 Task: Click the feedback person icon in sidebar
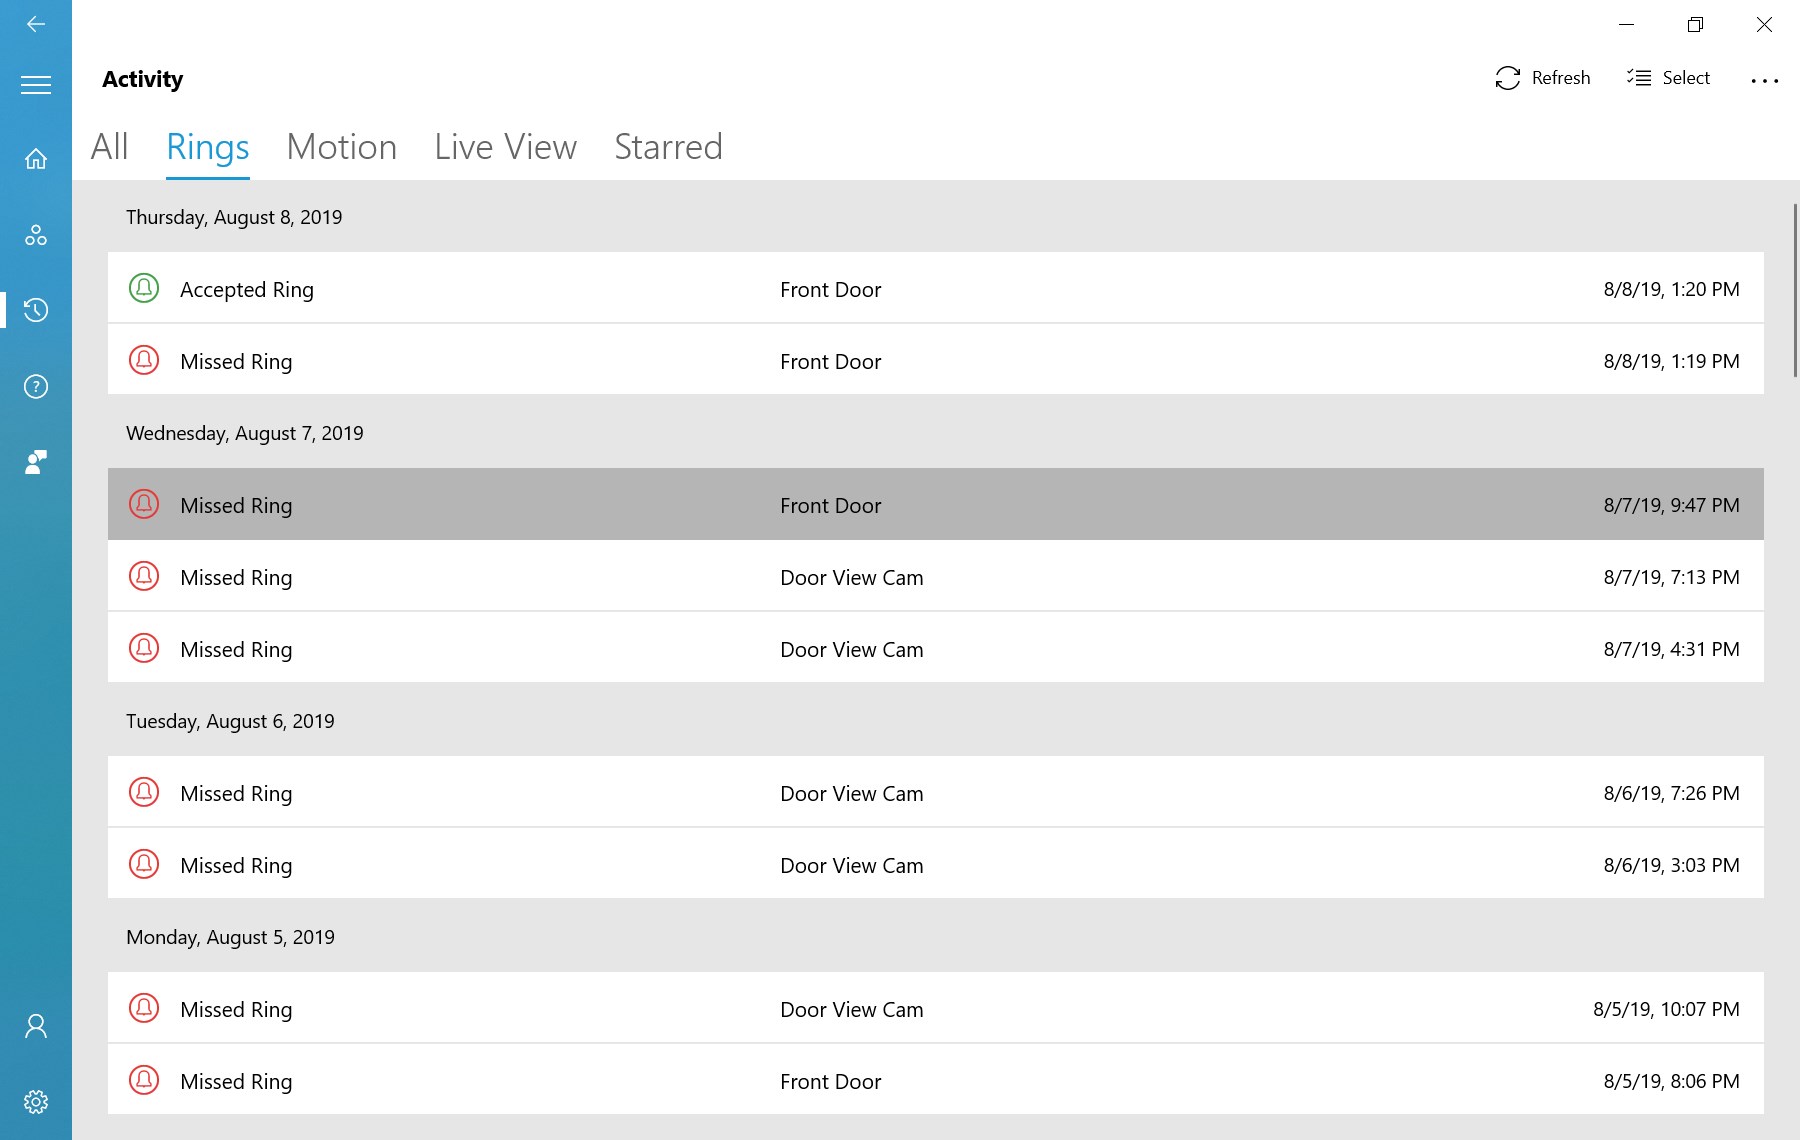pyautogui.click(x=36, y=462)
